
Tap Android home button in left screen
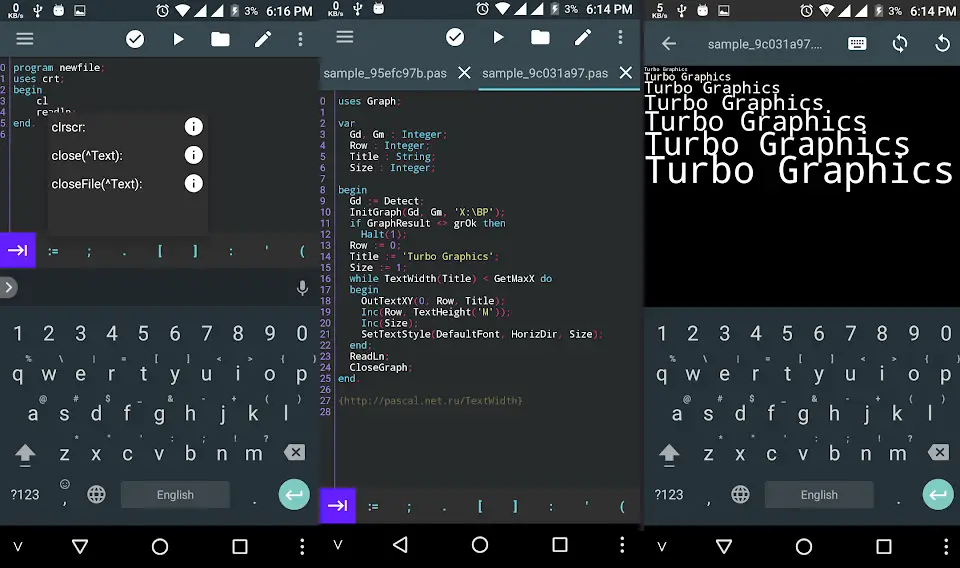[x=160, y=547]
